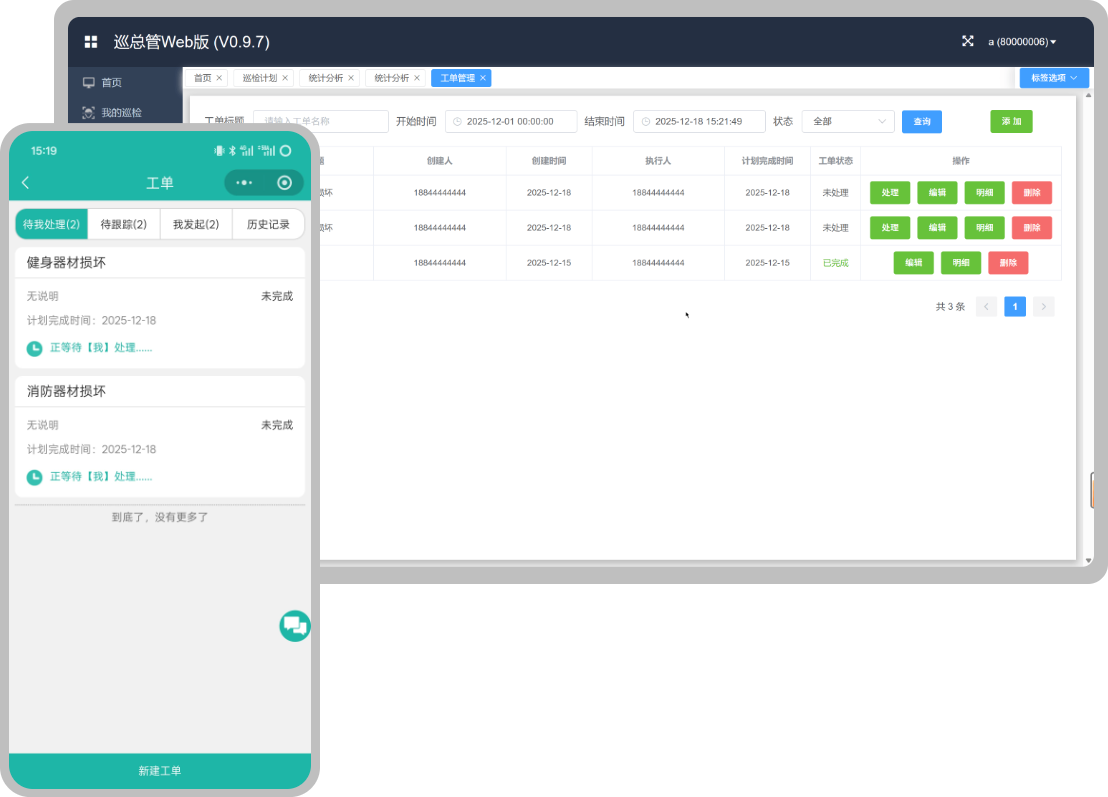Click the grid menu icon beside 巡总管Web版
The width and height of the screenshot is (1108, 797).
point(91,42)
